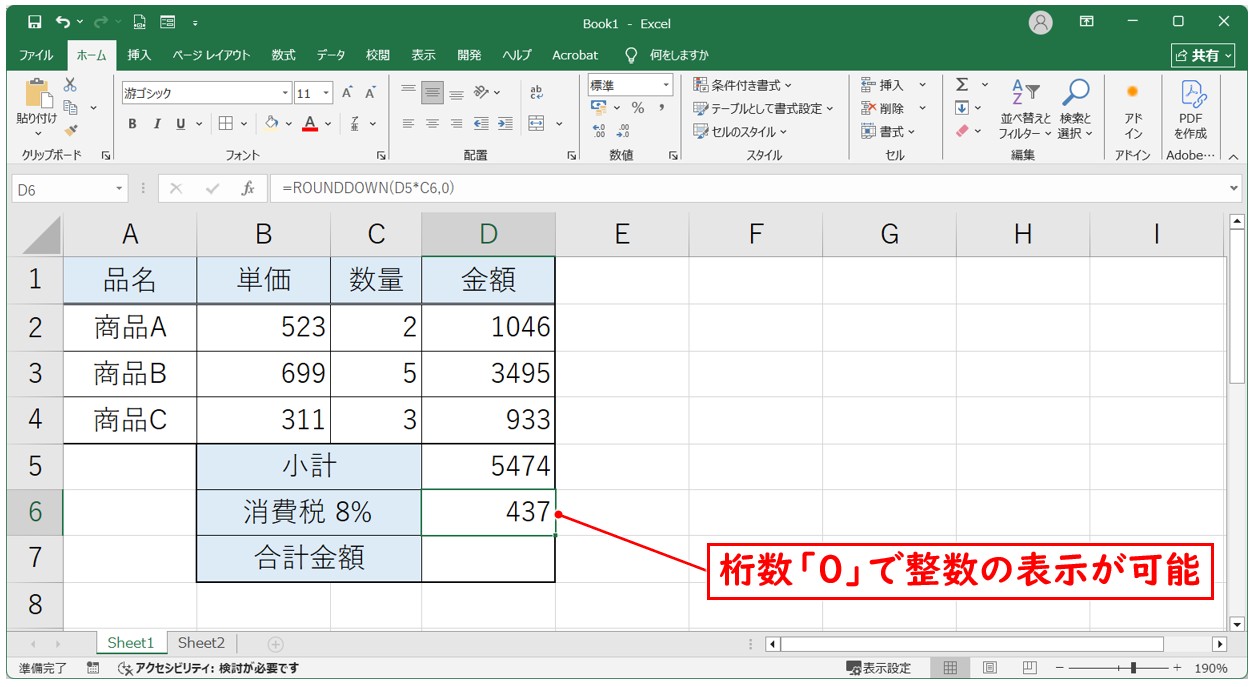Align text to the right
Screen dimensions: 1254x687
click(456, 124)
